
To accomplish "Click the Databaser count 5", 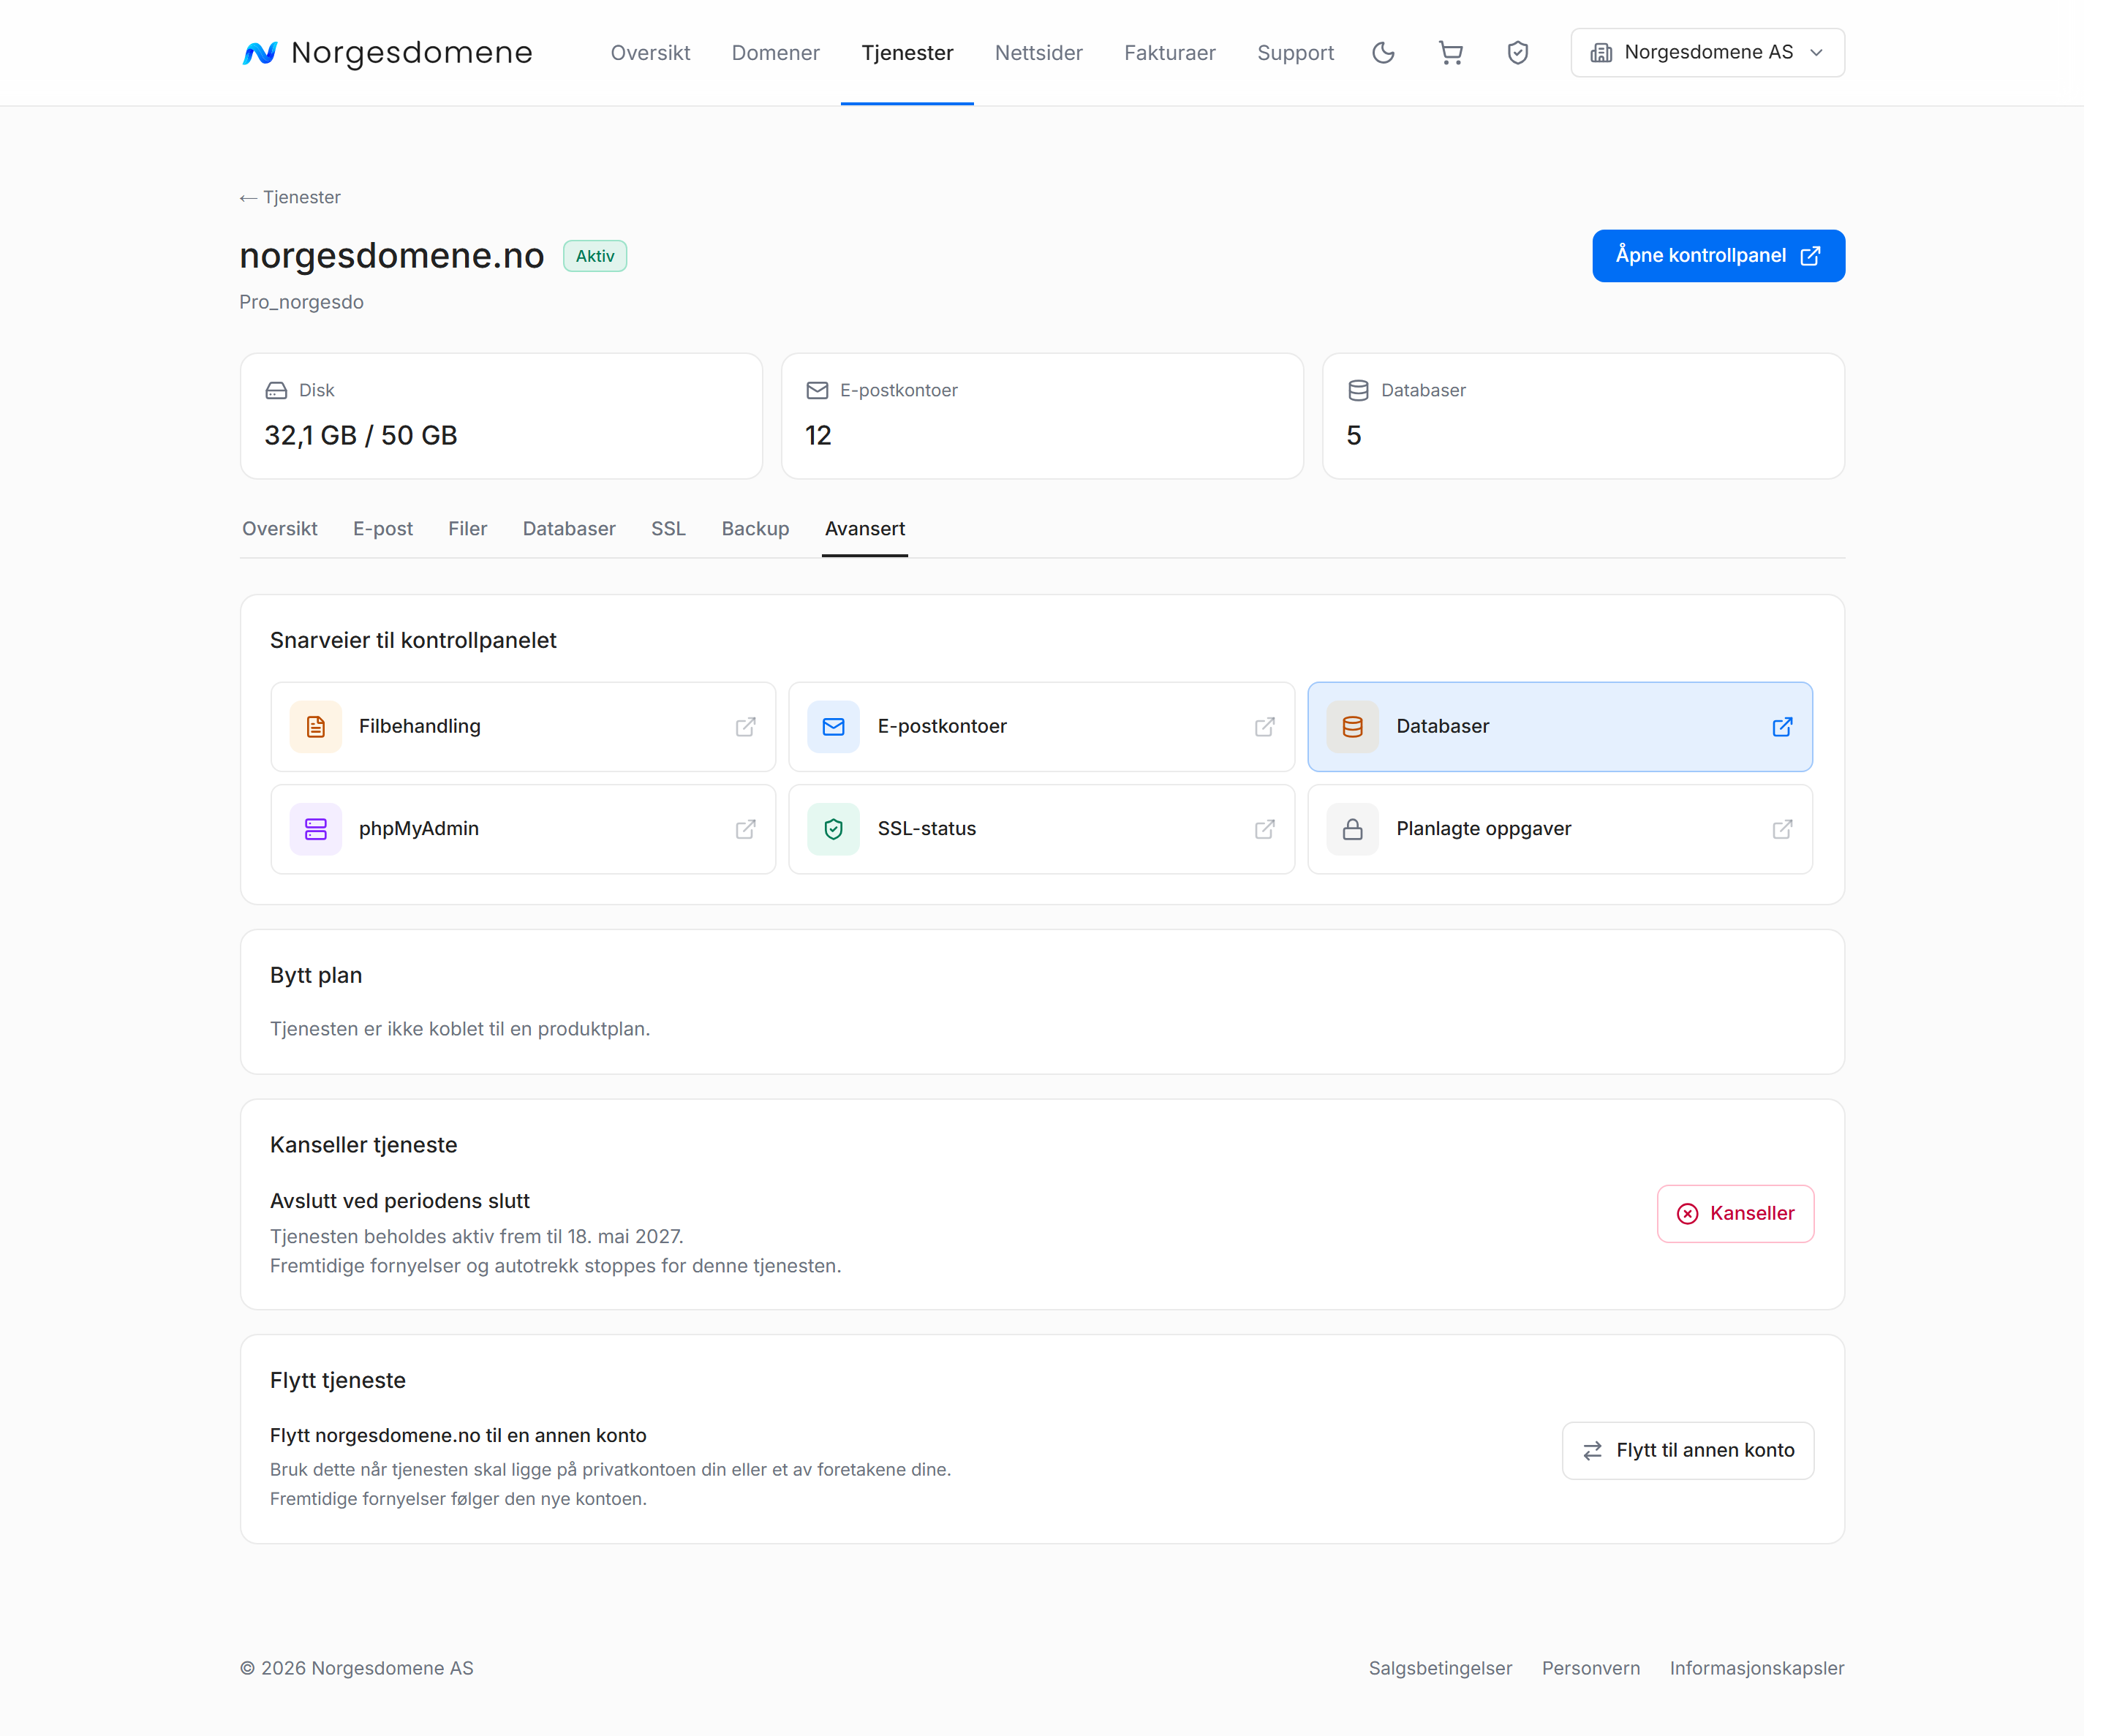I will pos(1353,435).
